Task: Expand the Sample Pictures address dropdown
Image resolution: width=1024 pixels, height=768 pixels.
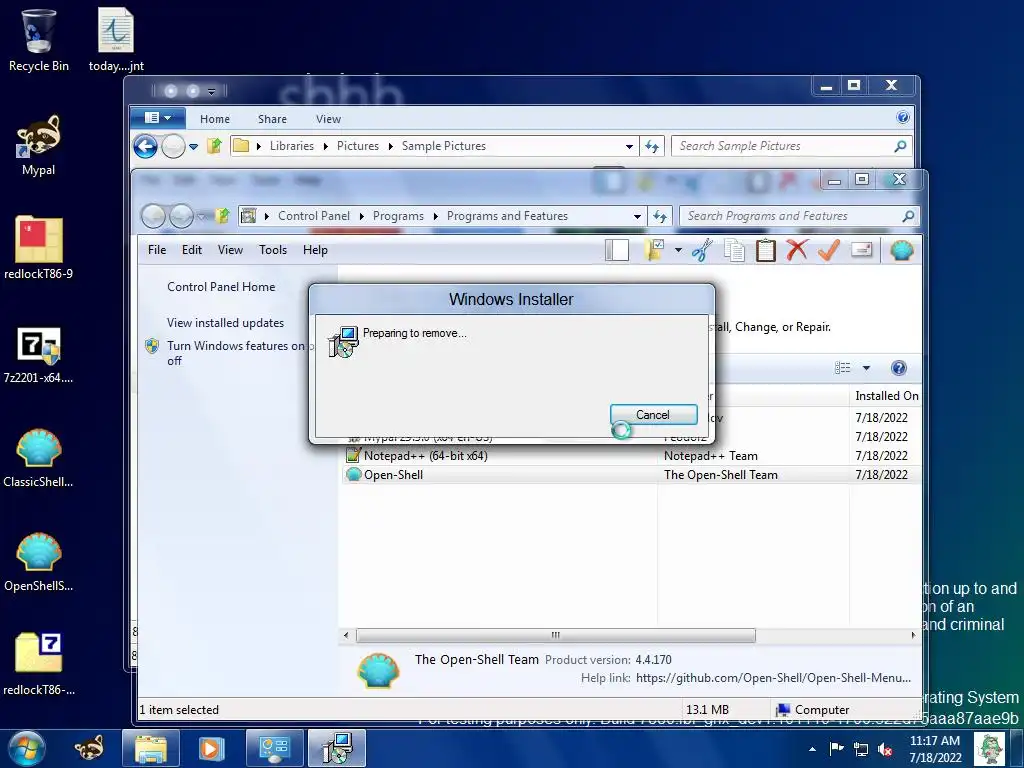Action: 630,146
